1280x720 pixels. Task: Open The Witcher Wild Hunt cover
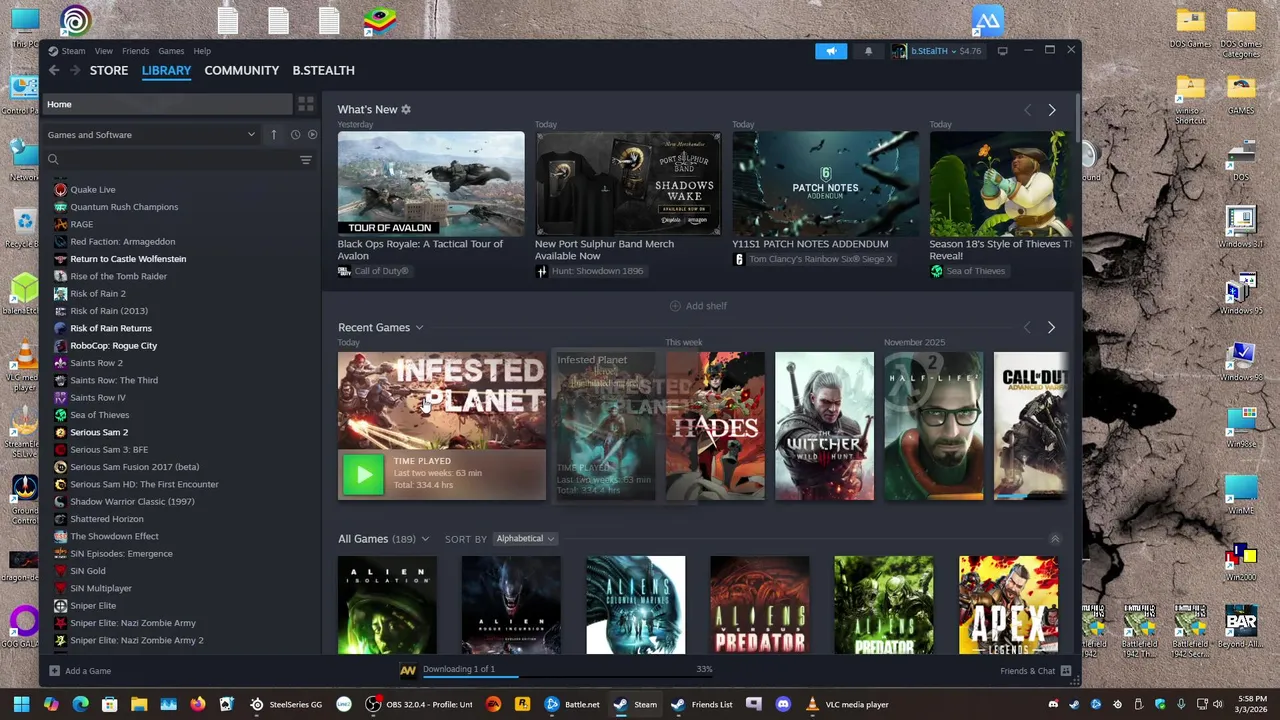[824, 426]
